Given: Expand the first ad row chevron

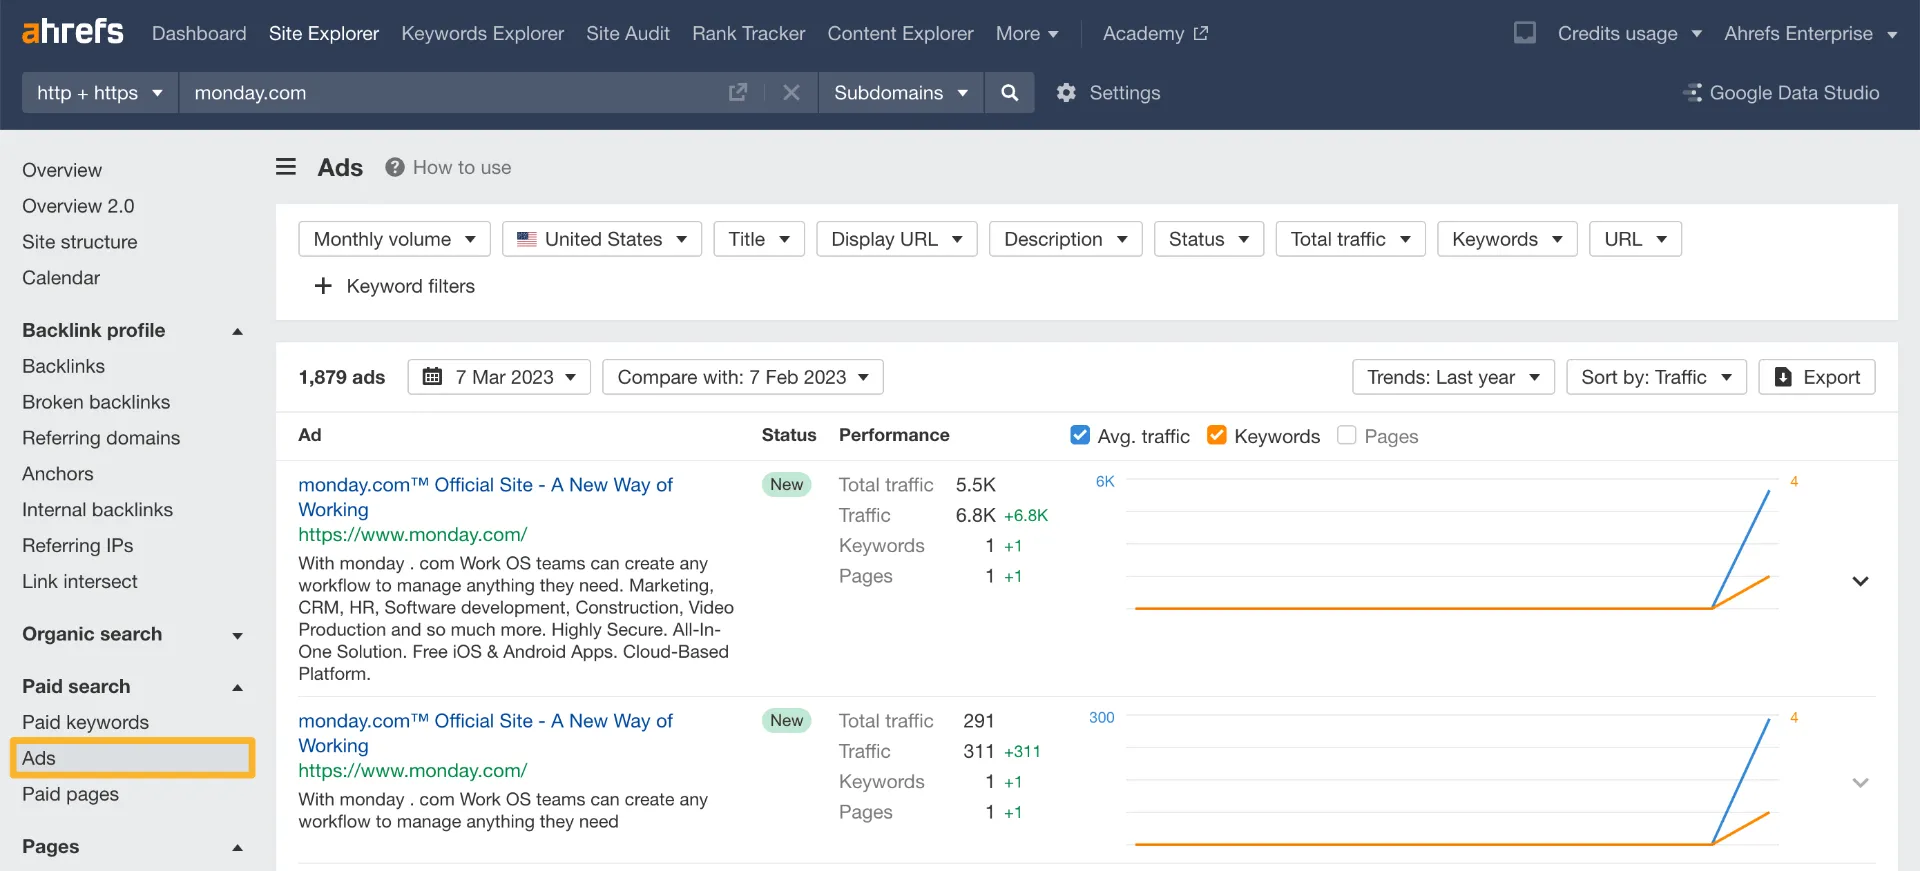Looking at the screenshot, I should 1860,581.
